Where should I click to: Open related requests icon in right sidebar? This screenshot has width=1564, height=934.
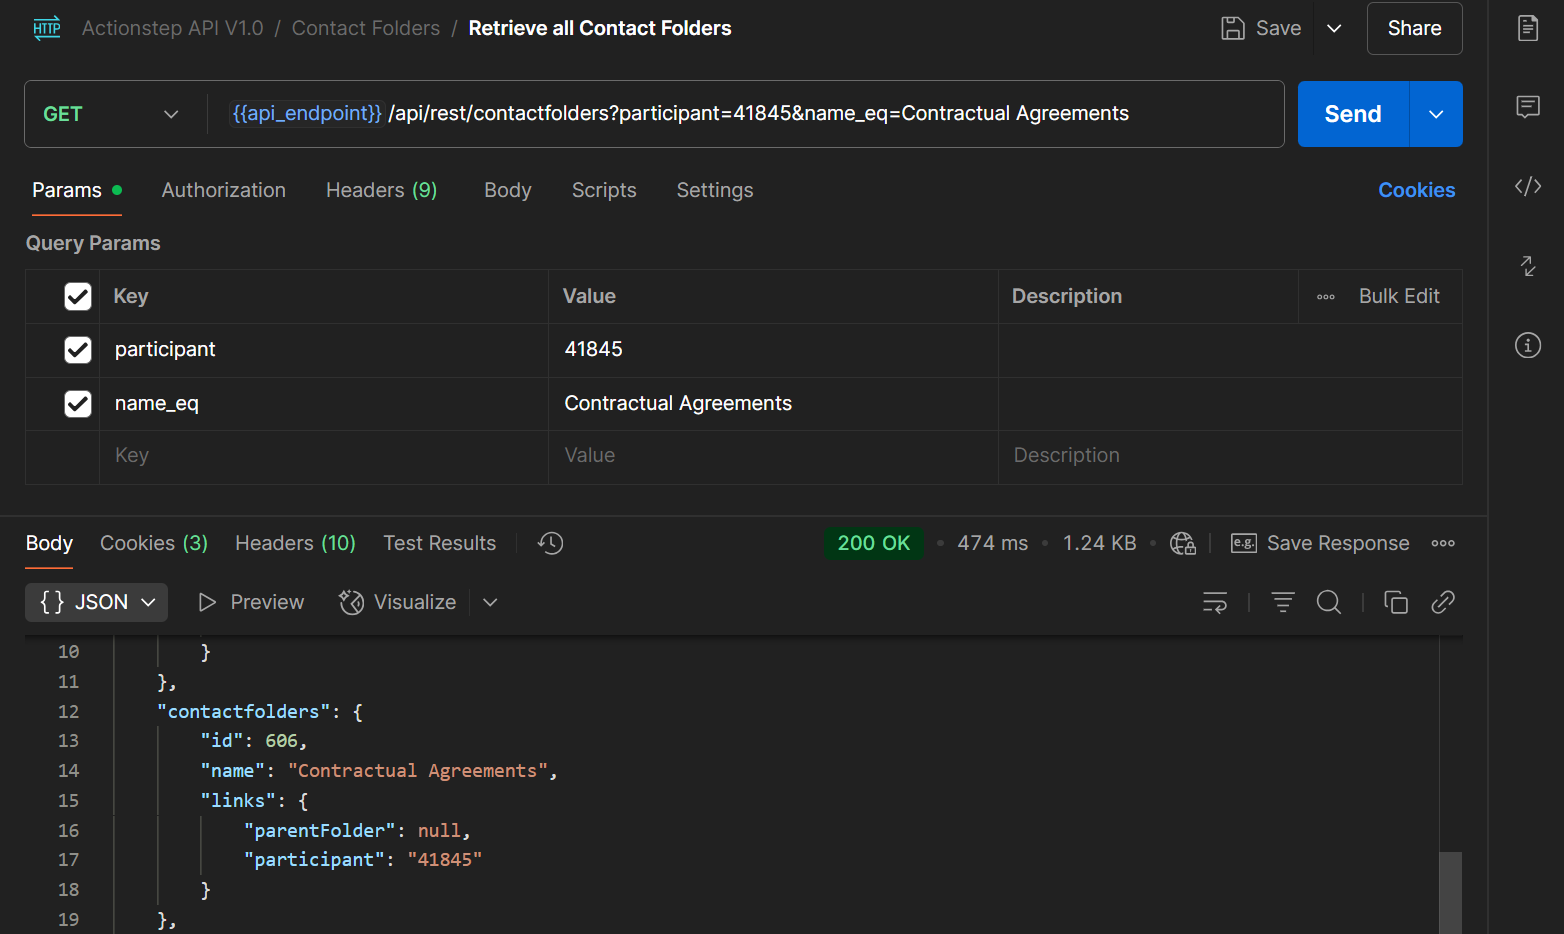tap(1528, 266)
